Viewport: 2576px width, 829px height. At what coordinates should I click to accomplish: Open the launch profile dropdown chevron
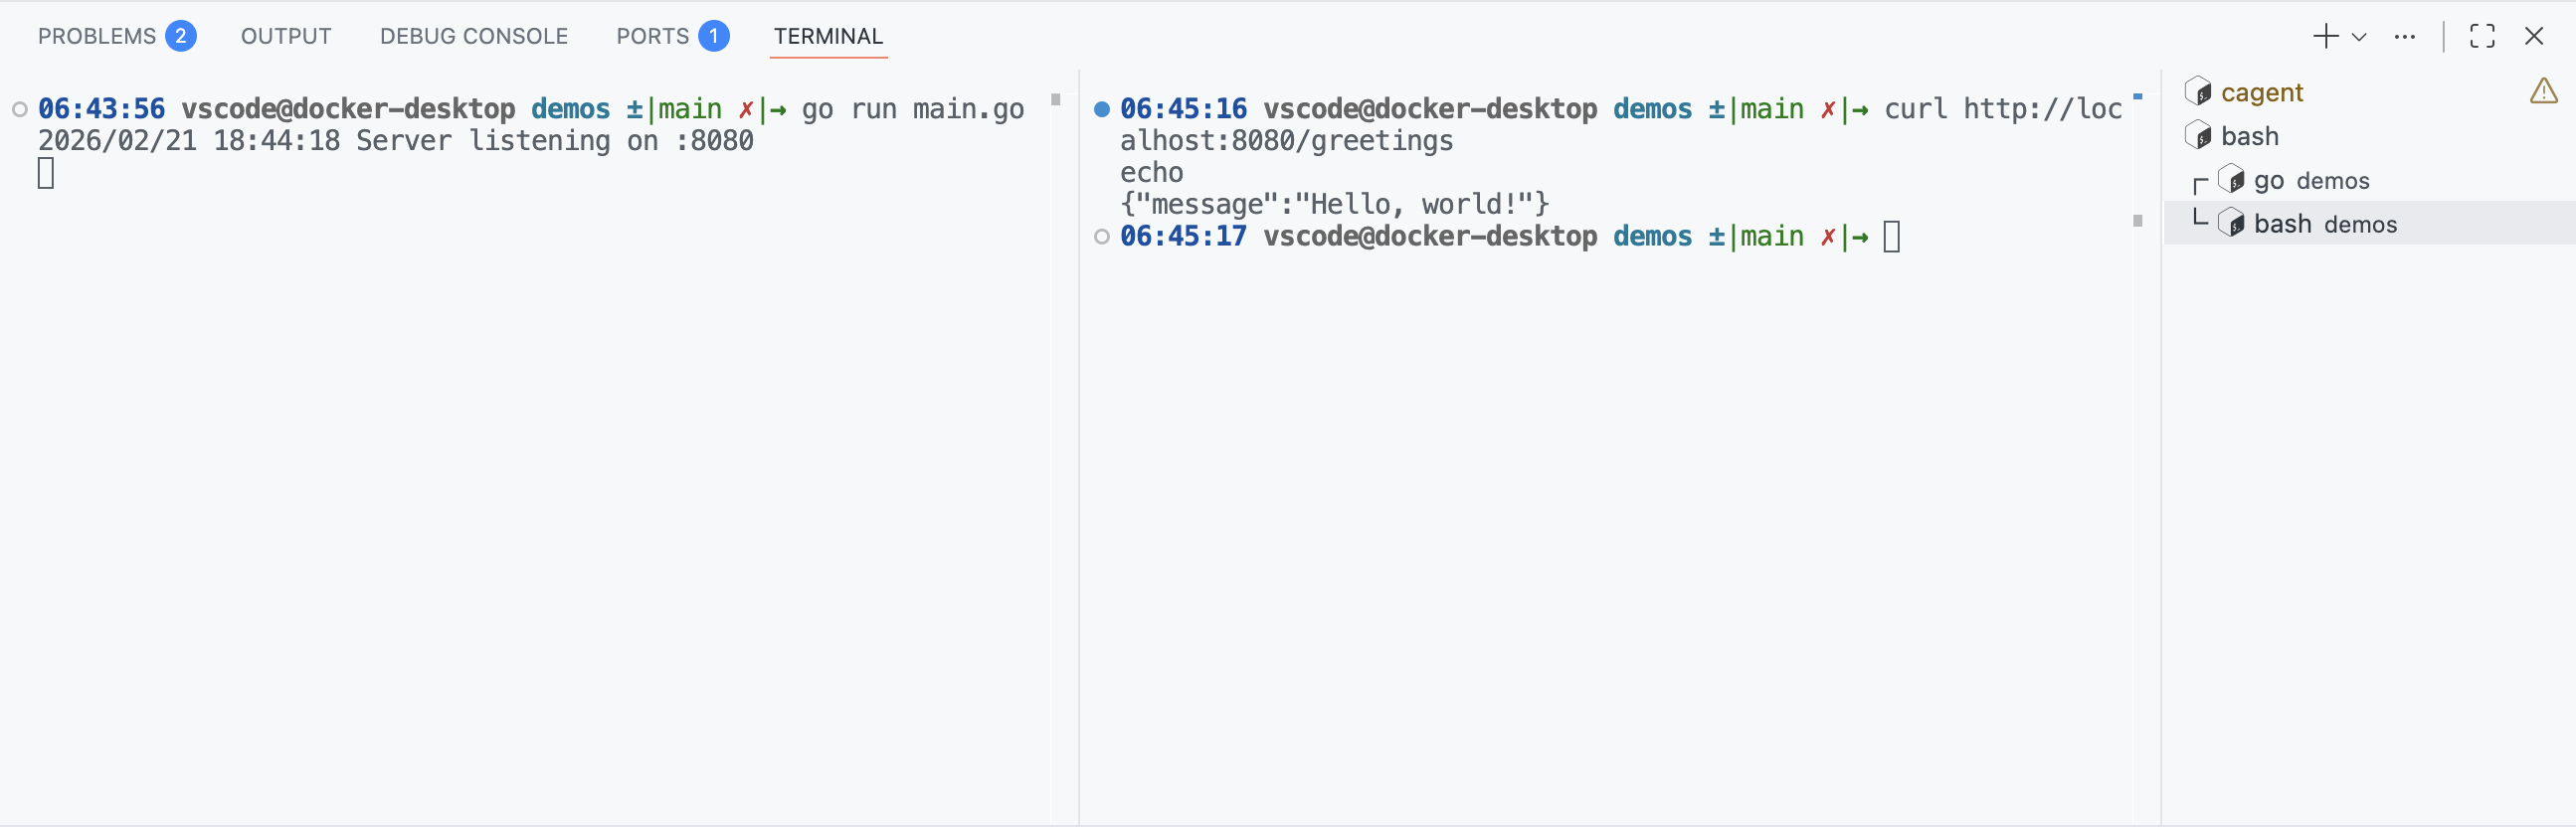click(2359, 37)
